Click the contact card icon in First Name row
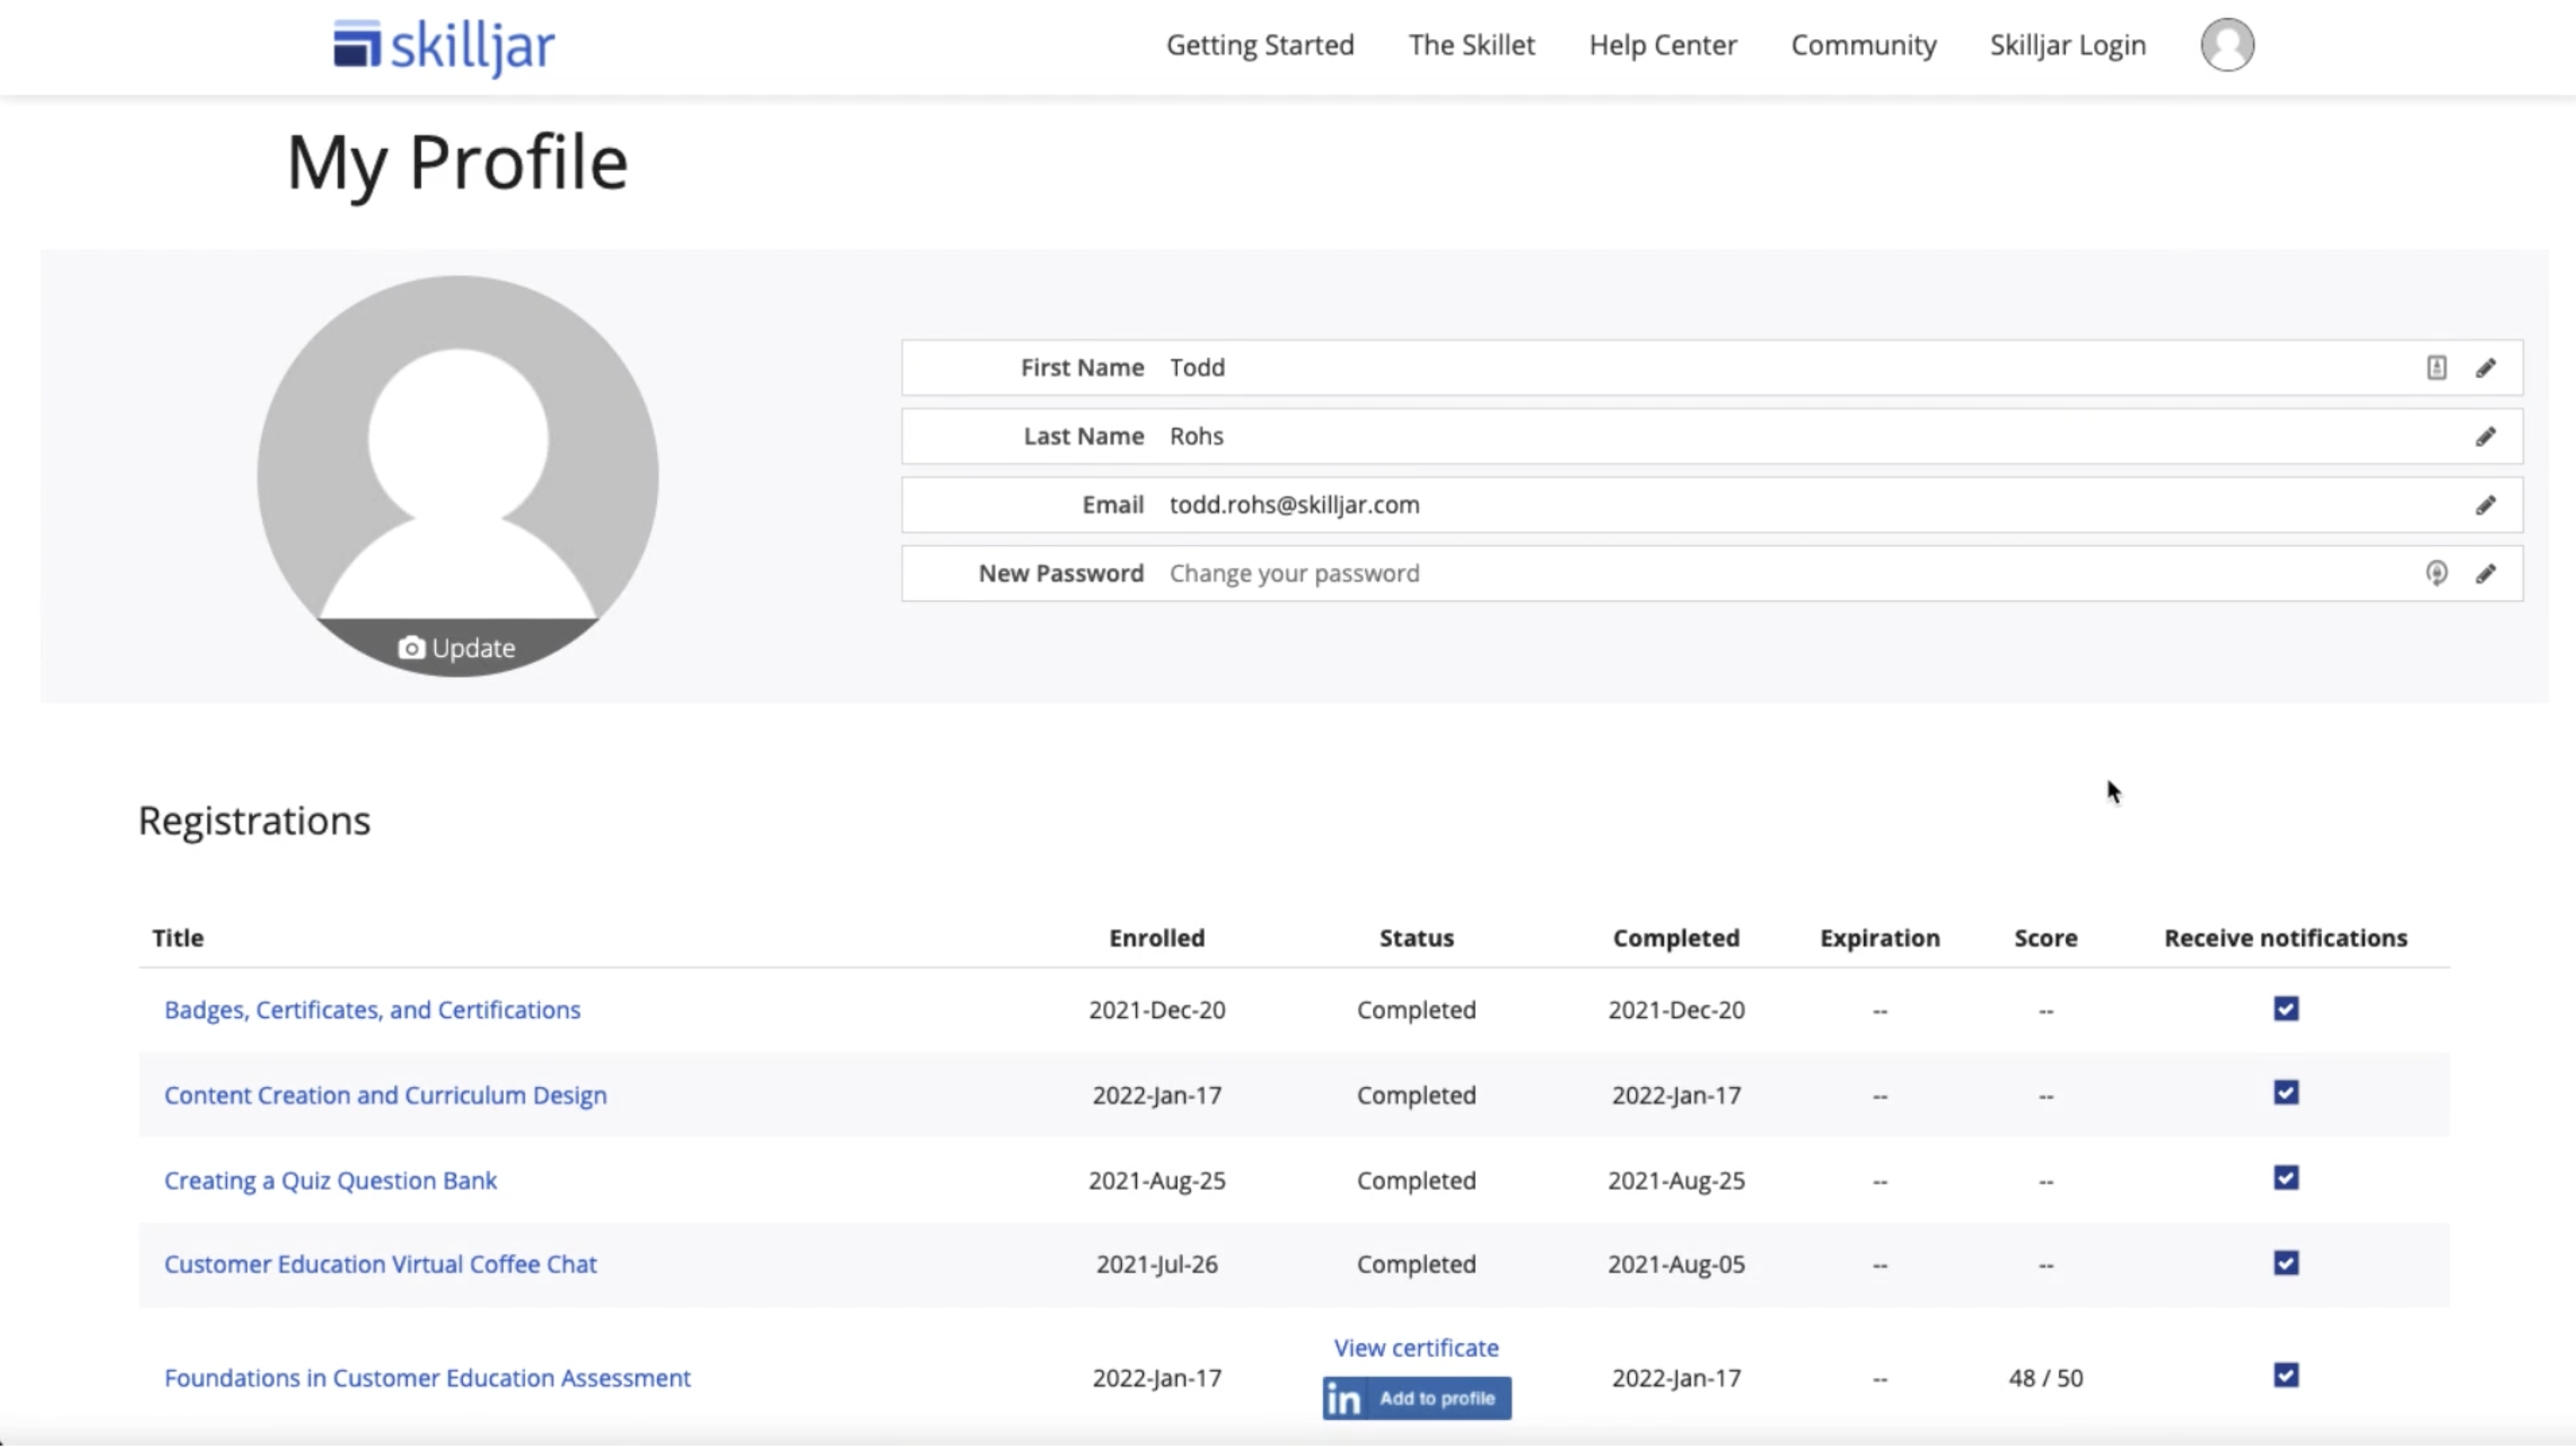The width and height of the screenshot is (2576, 1447). [x=2436, y=368]
